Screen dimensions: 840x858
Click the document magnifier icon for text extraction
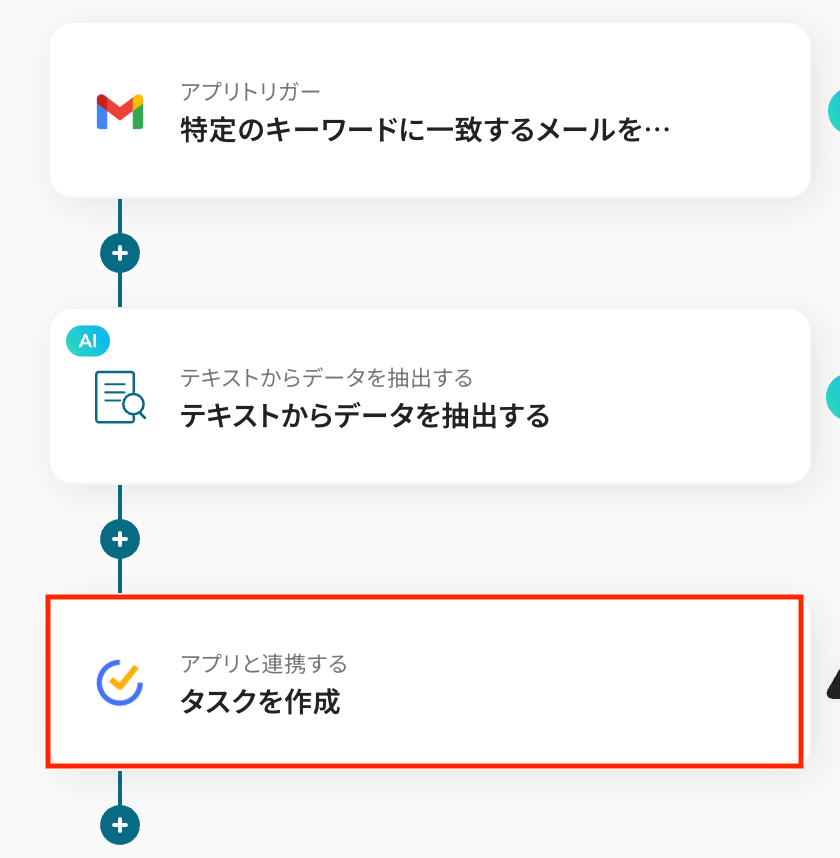120,397
